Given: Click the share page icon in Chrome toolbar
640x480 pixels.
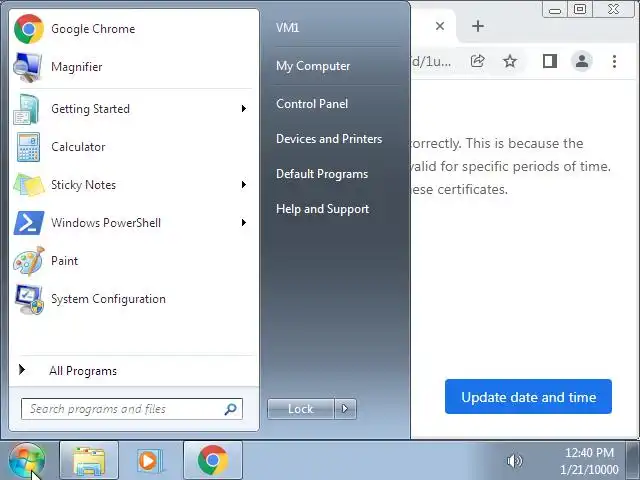Looking at the screenshot, I should tap(478, 61).
